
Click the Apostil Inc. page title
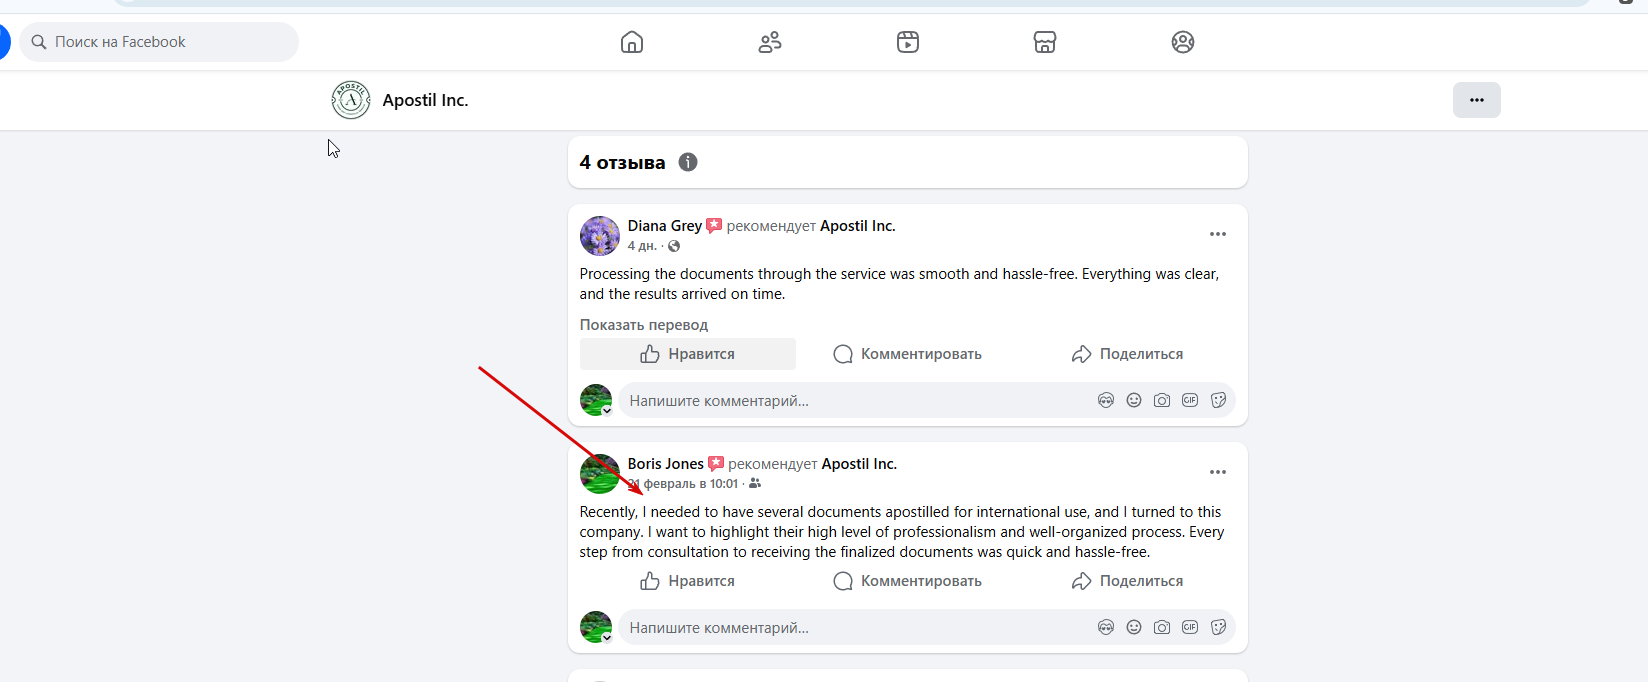pos(425,100)
